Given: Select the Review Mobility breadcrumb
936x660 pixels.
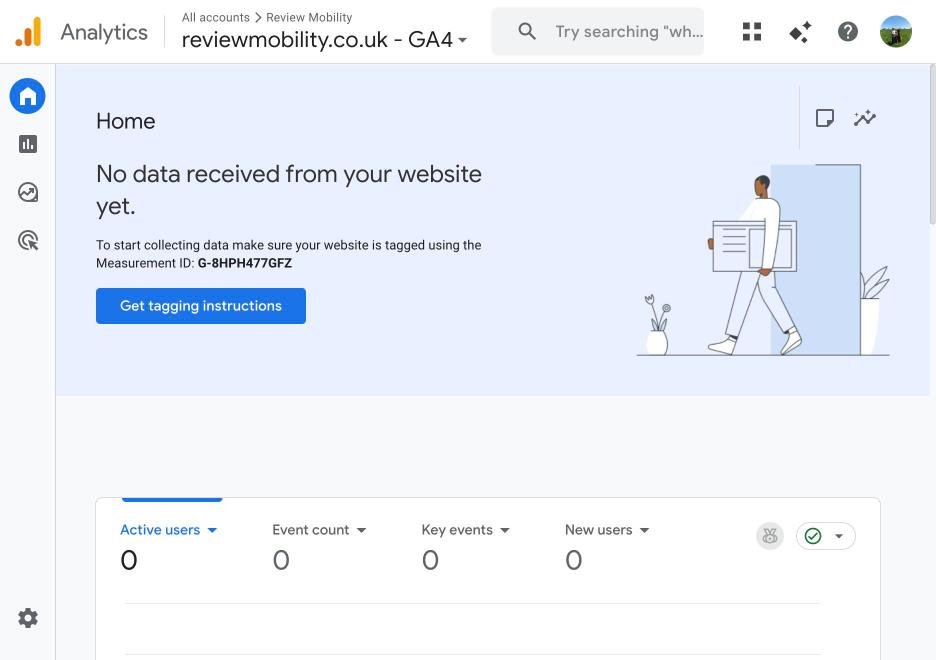Looking at the screenshot, I should (x=308, y=17).
